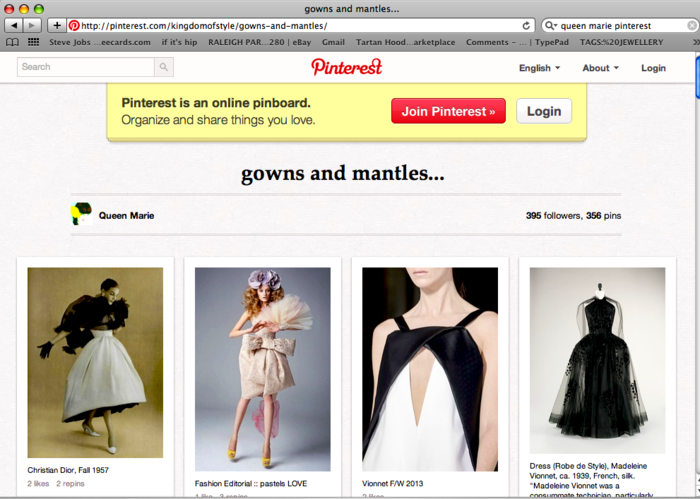Click the 'Dress (Robe de Style), Madeleine' caption
The image size is (700, 499).
pyautogui.click(x=588, y=466)
